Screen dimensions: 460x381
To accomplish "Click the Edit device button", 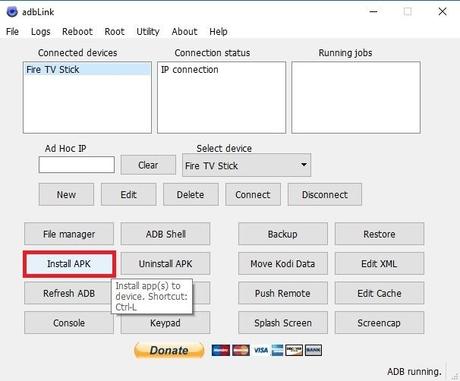I will point(129,194).
